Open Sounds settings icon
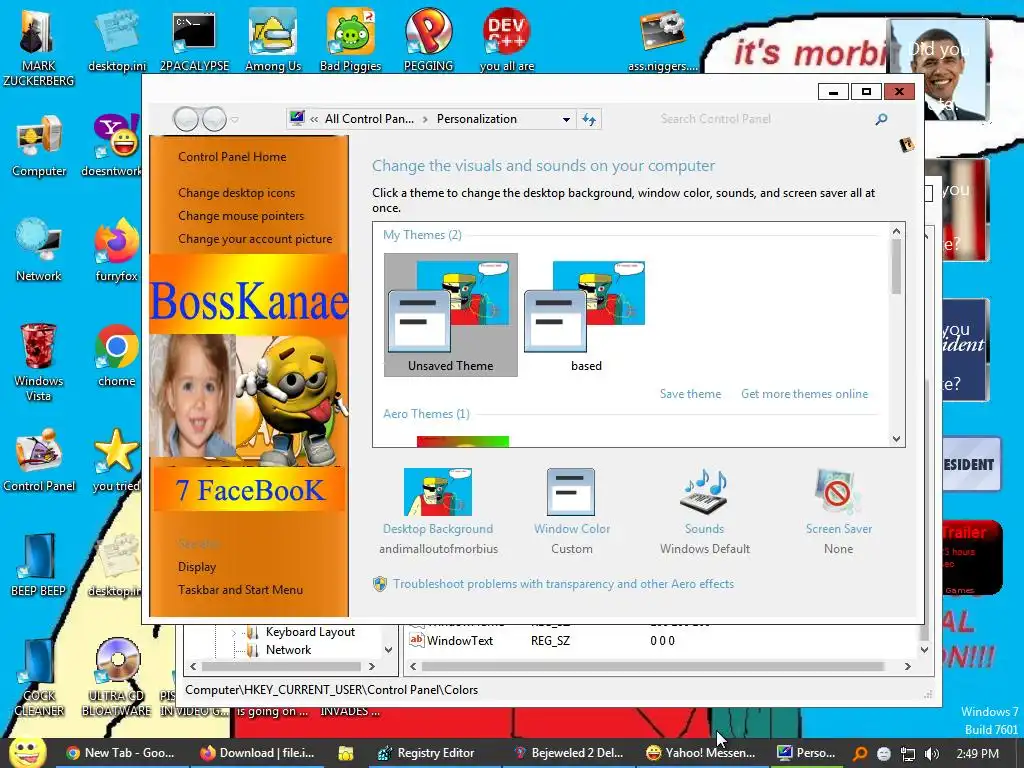1024x768 pixels. coord(704,492)
